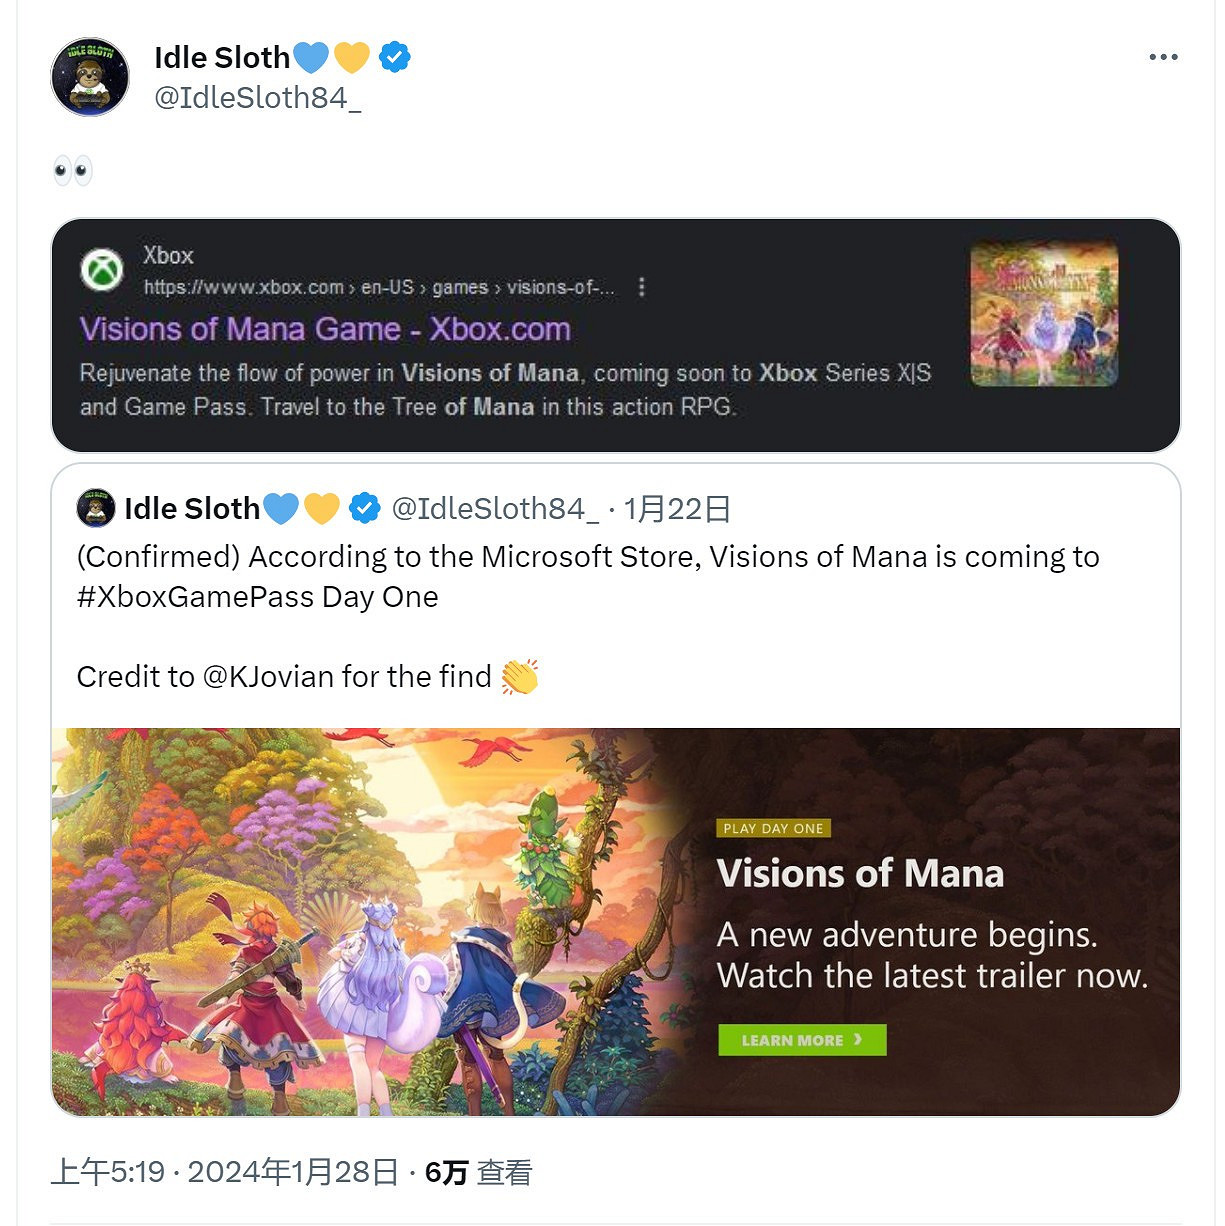Click the PLAY DAY ONE badge label

[x=773, y=828]
